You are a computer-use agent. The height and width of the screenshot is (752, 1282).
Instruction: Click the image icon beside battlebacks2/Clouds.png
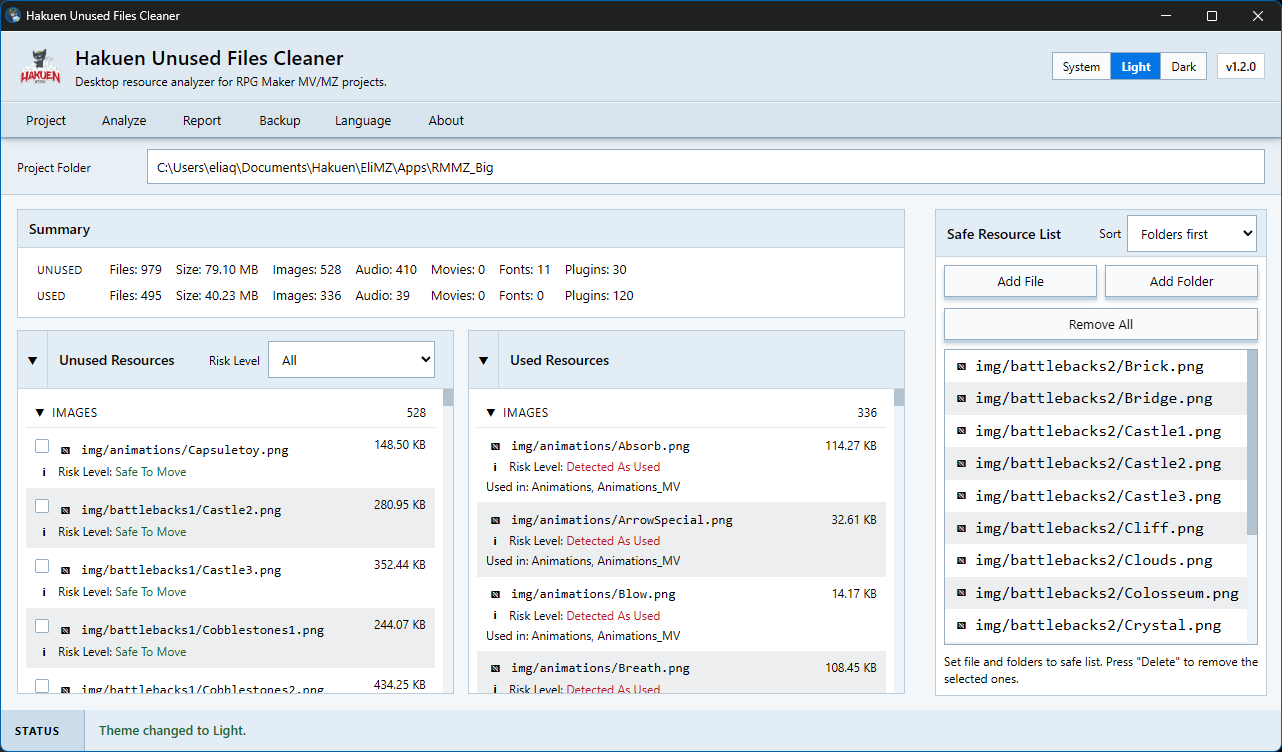pyautogui.click(x=961, y=560)
